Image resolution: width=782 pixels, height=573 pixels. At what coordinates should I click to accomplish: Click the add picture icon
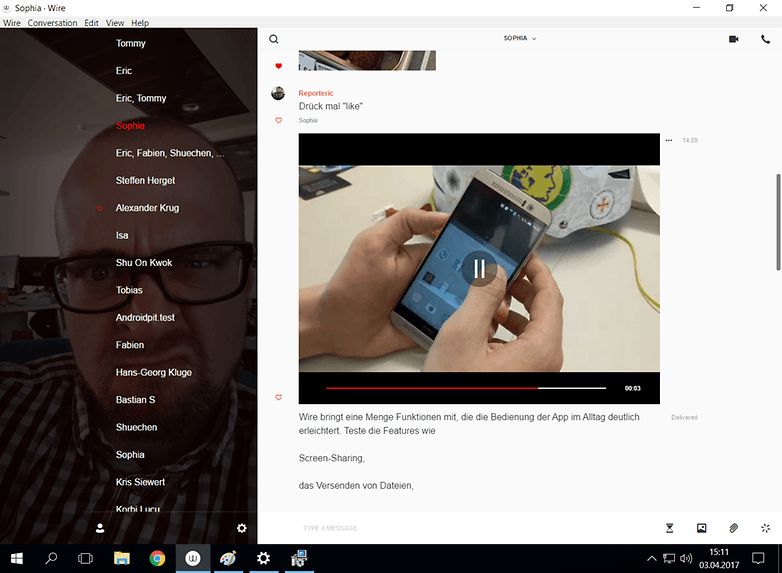click(x=701, y=528)
